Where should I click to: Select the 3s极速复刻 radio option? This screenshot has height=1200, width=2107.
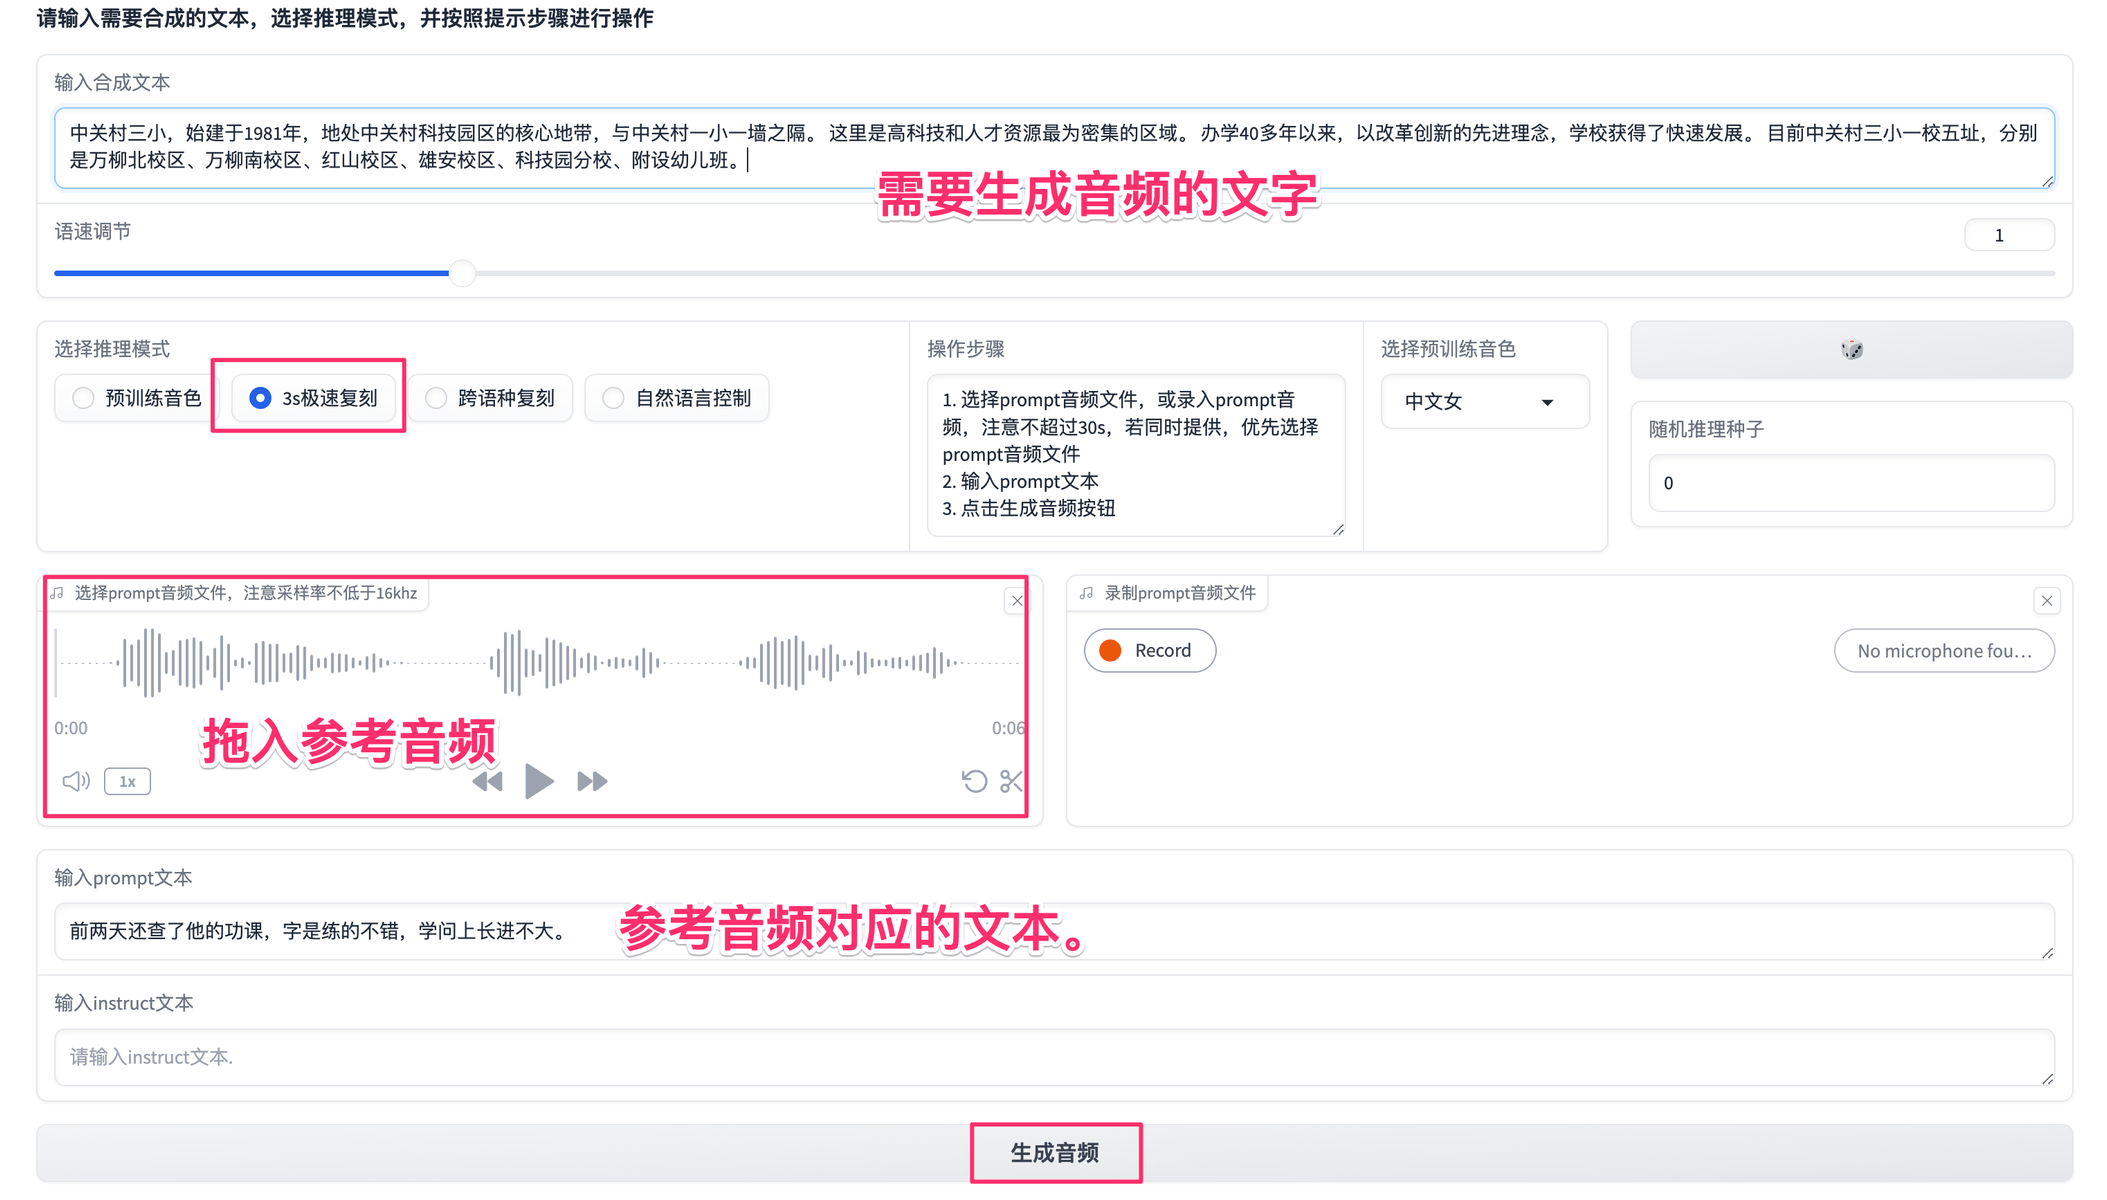[312, 398]
